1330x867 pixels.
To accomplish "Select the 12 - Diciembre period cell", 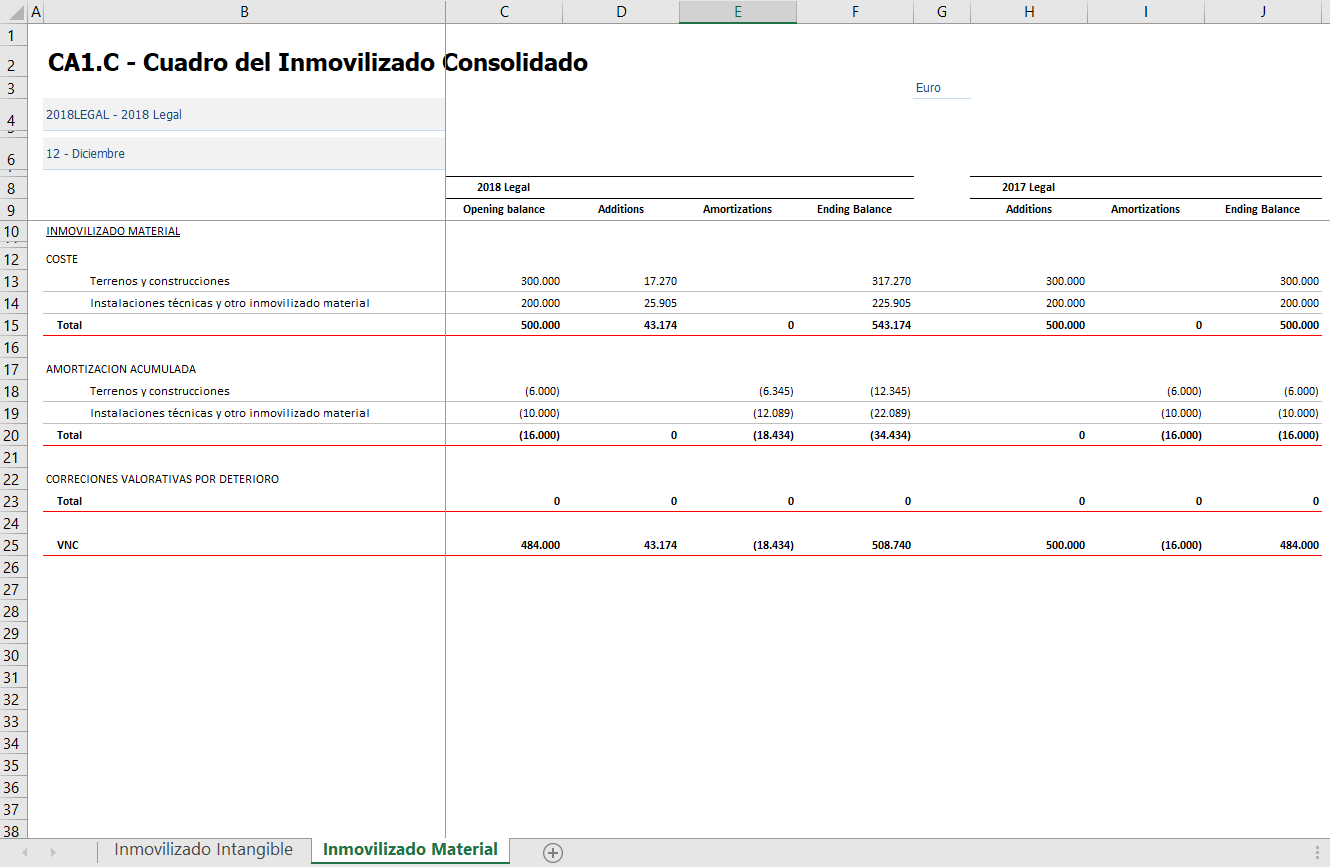I will point(243,154).
